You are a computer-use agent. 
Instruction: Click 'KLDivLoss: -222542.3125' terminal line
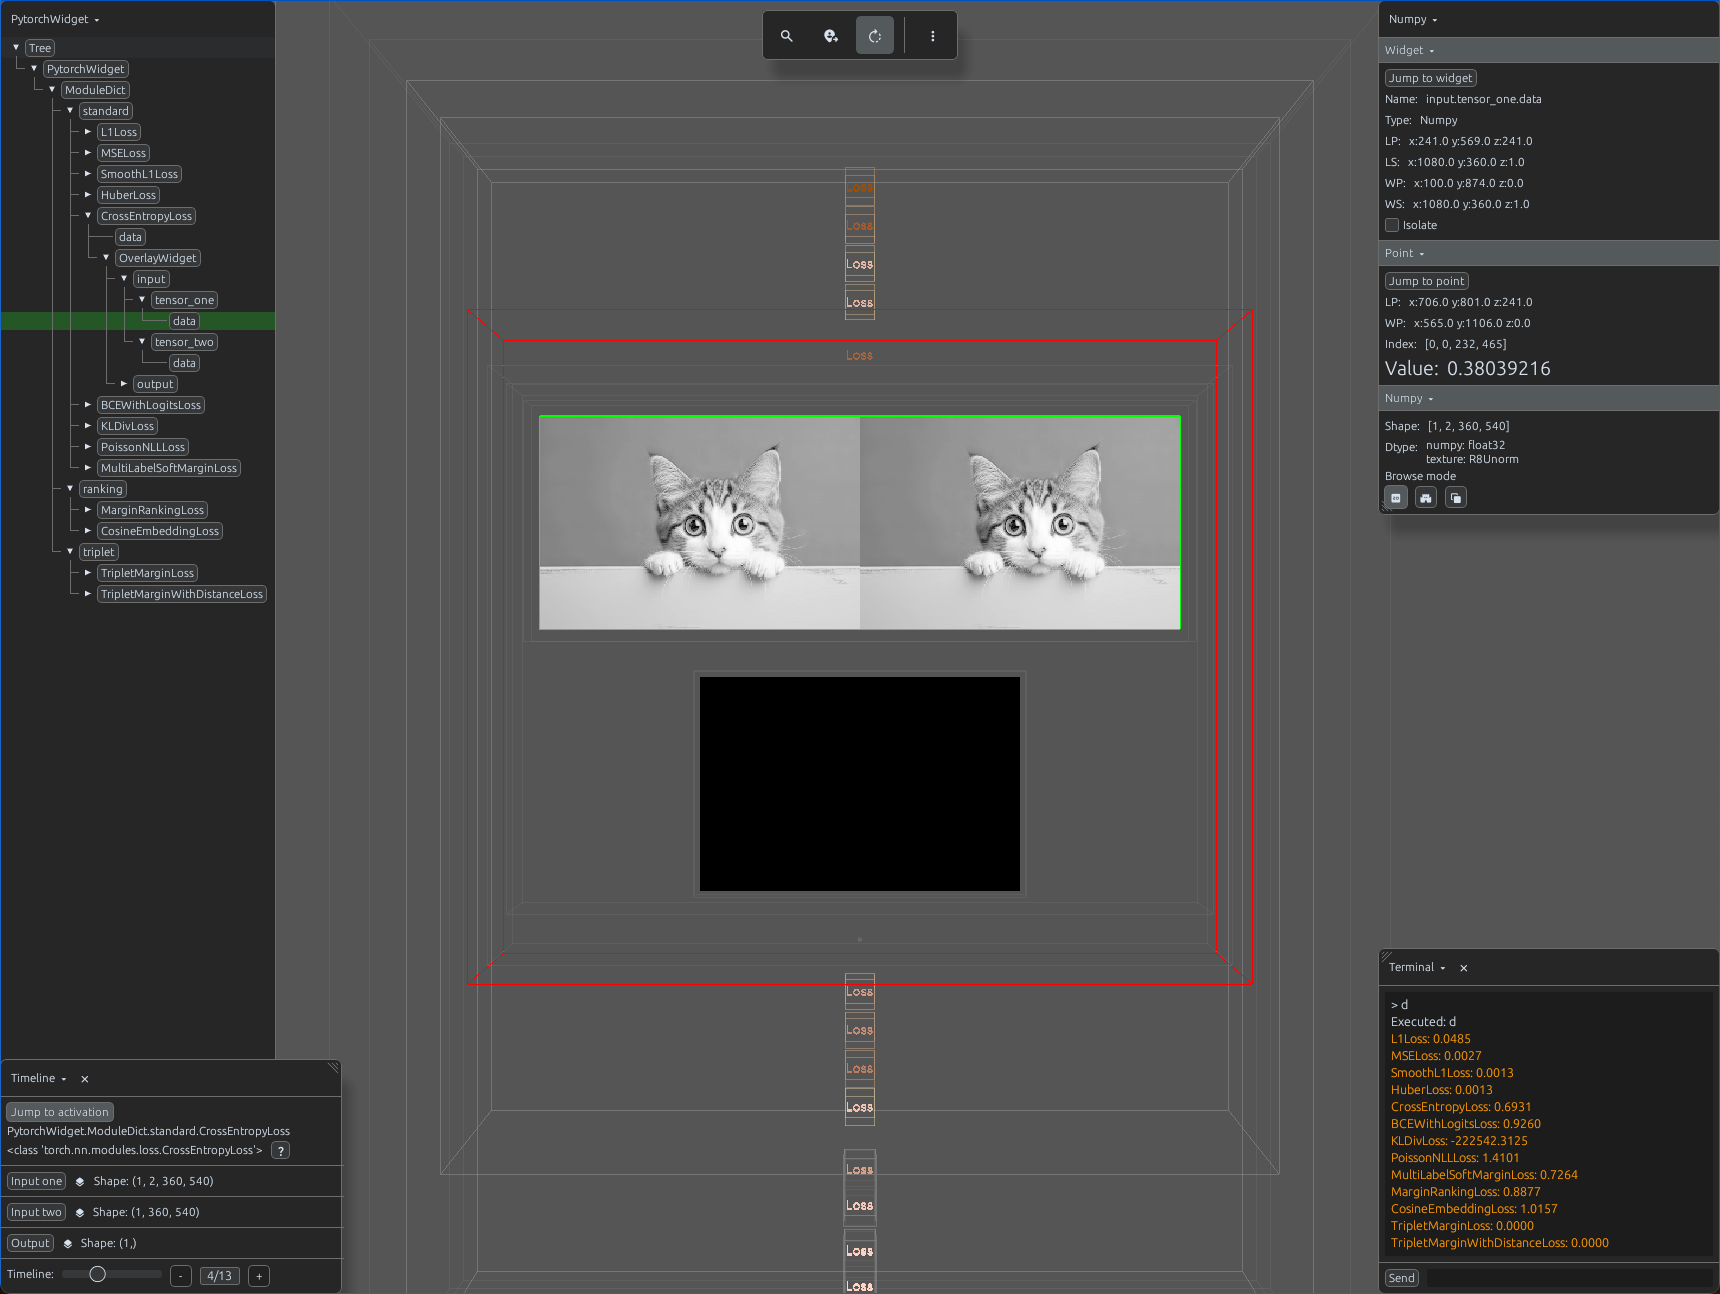coord(1459,1141)
